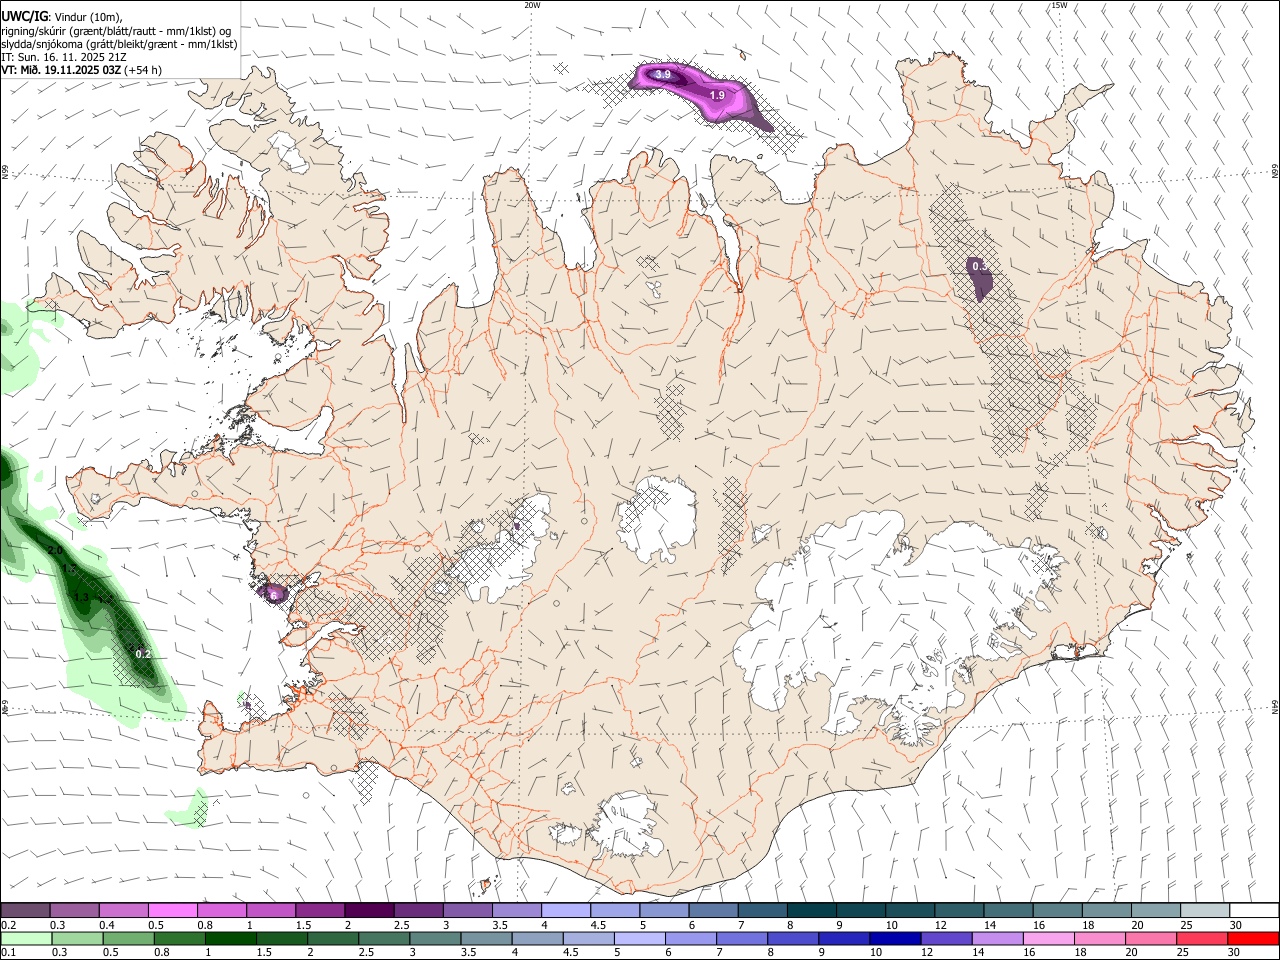Pick the light pink 16–18 rain legend swatch
The width and height of the screenshot is (1280, 960).
pyautogui.click(x=1048, y=938)
